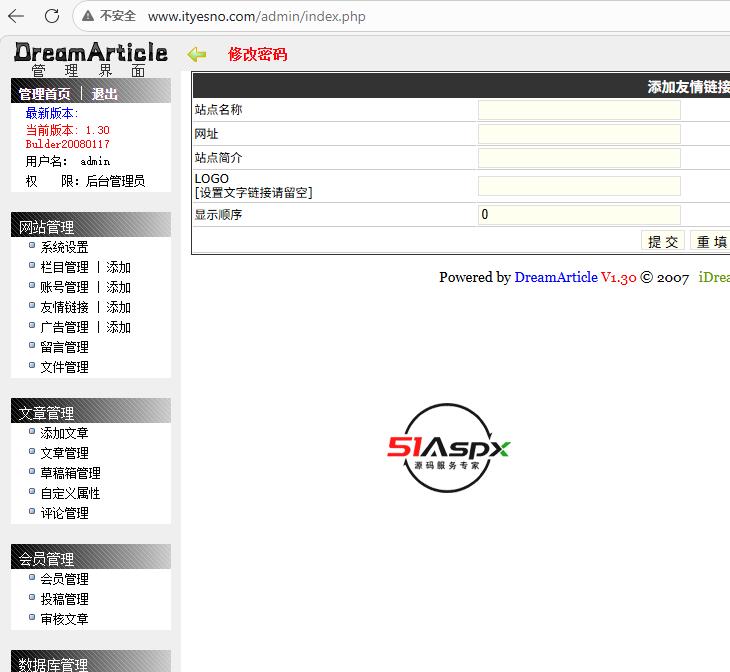Open 文章管理 menu item
This screenshot has height=672, width=730.
click(x=64, y=453)
